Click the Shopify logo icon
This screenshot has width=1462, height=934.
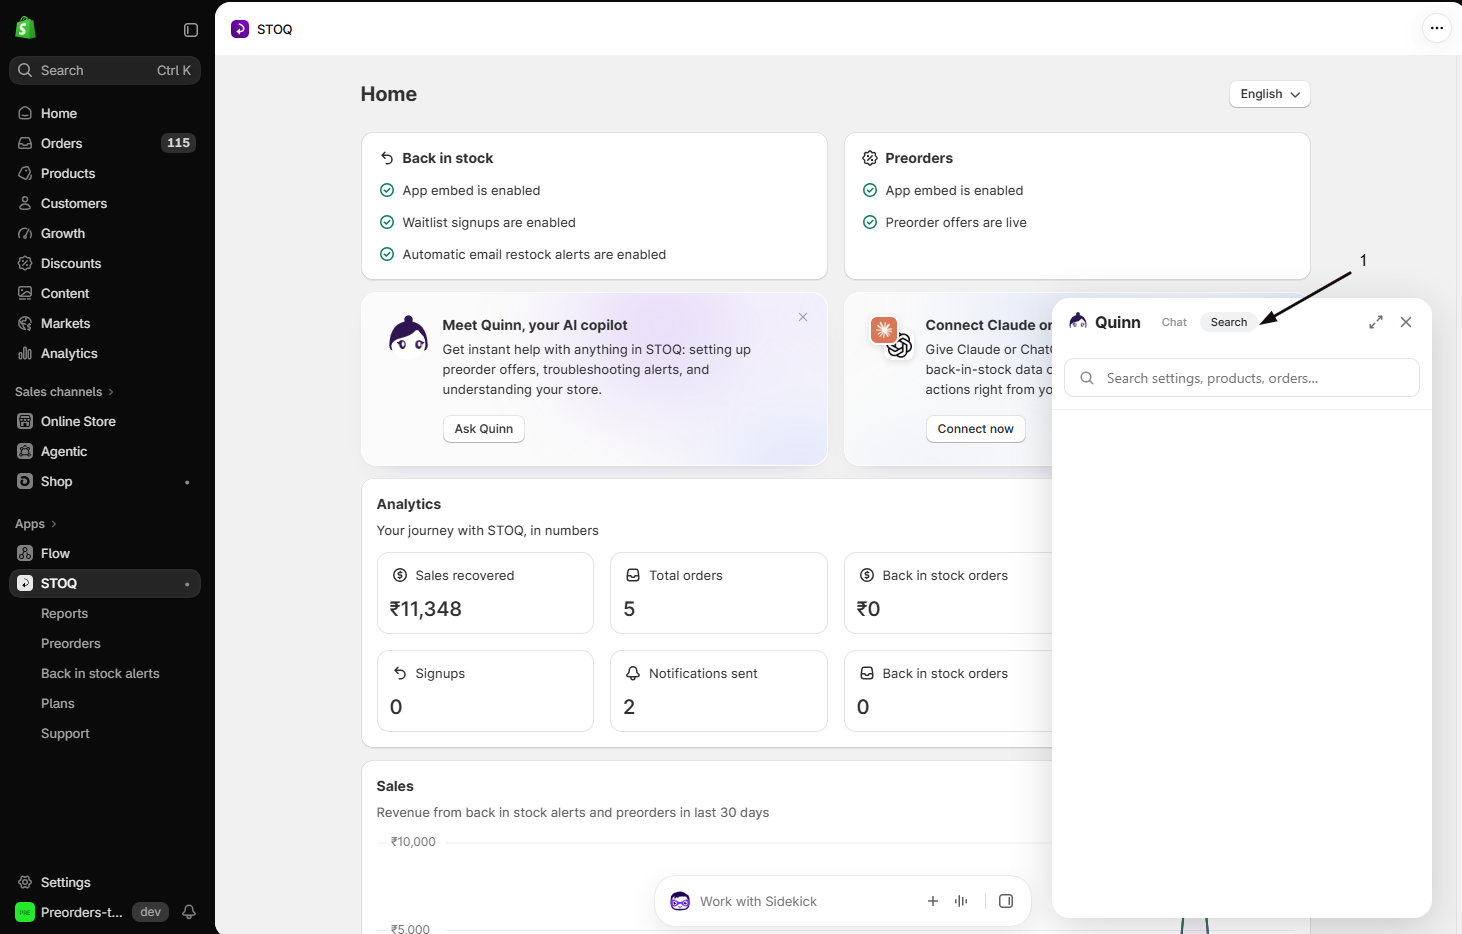26,28
